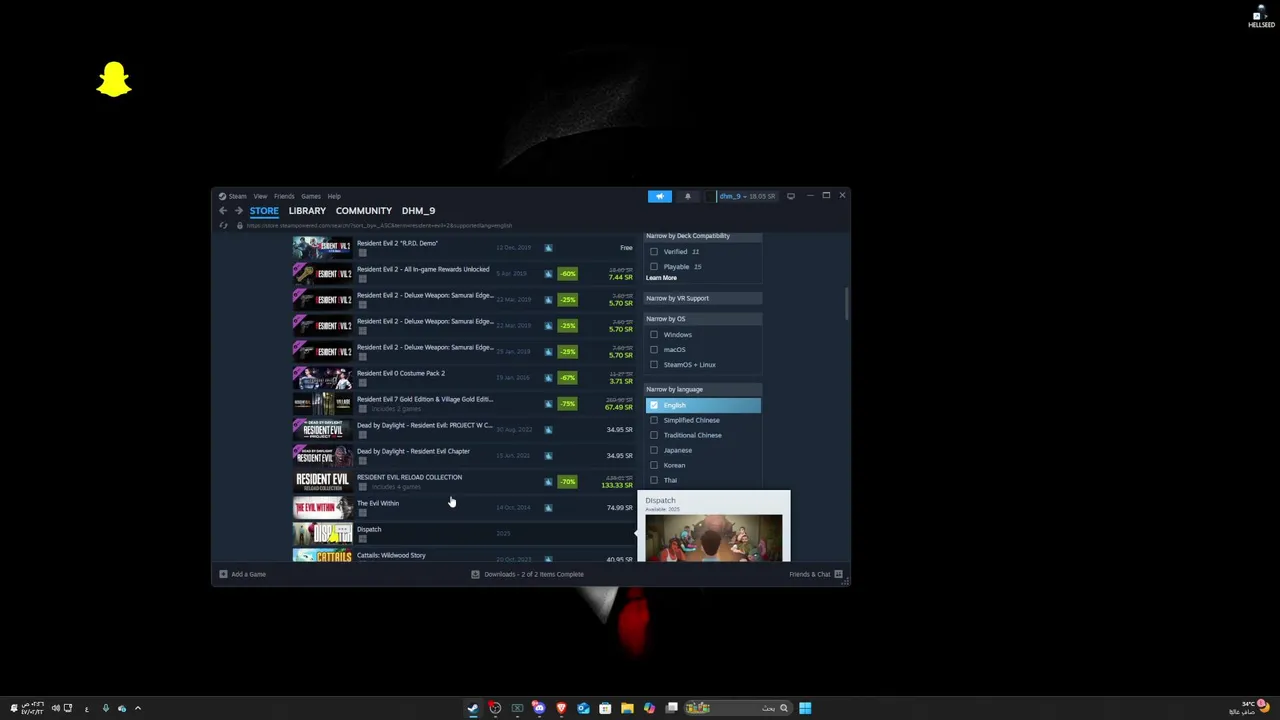Open File Explorer folder in taskbar
The image size is (1280, 720).
627,708
